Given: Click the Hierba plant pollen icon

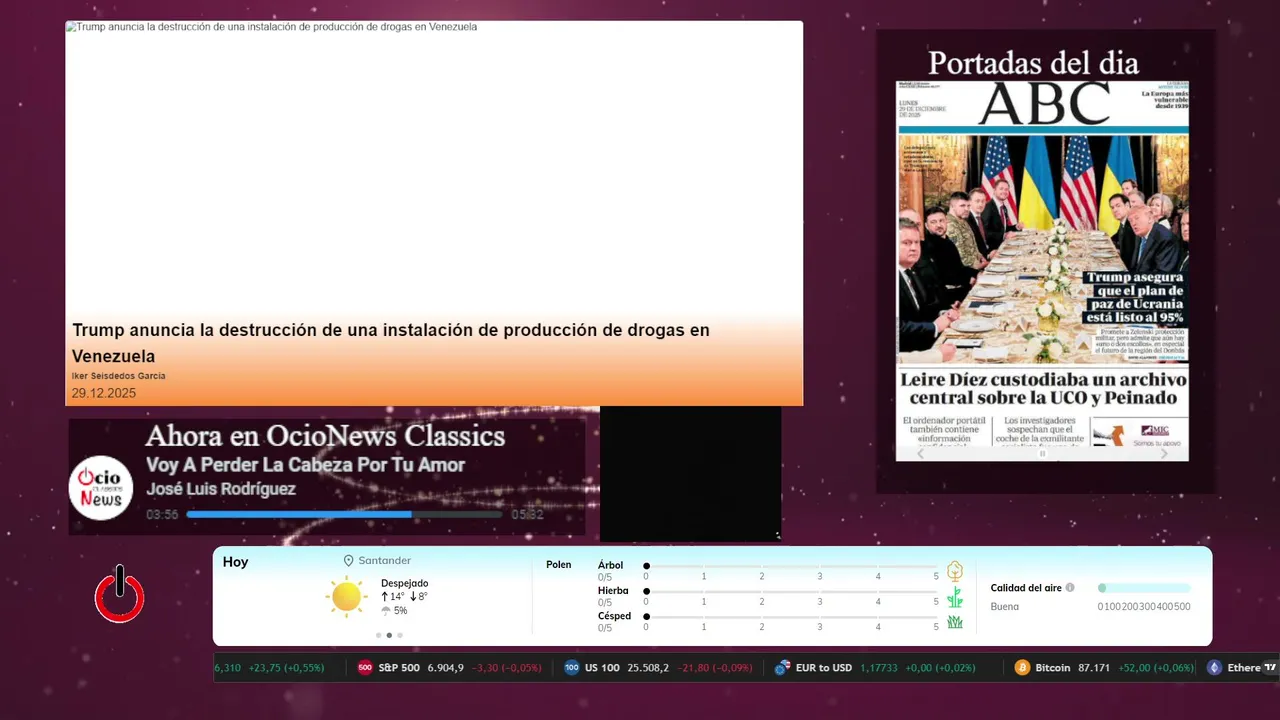Looking at the screenshot, I should click(955, 597).
